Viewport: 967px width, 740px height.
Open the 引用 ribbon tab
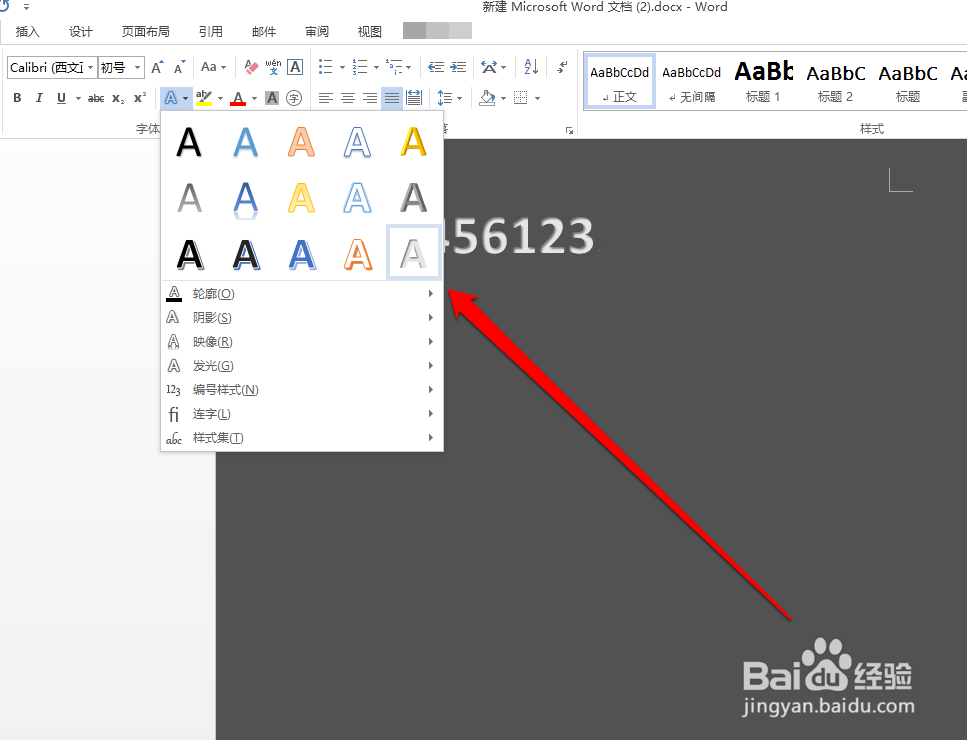click(x=210, y=31)
